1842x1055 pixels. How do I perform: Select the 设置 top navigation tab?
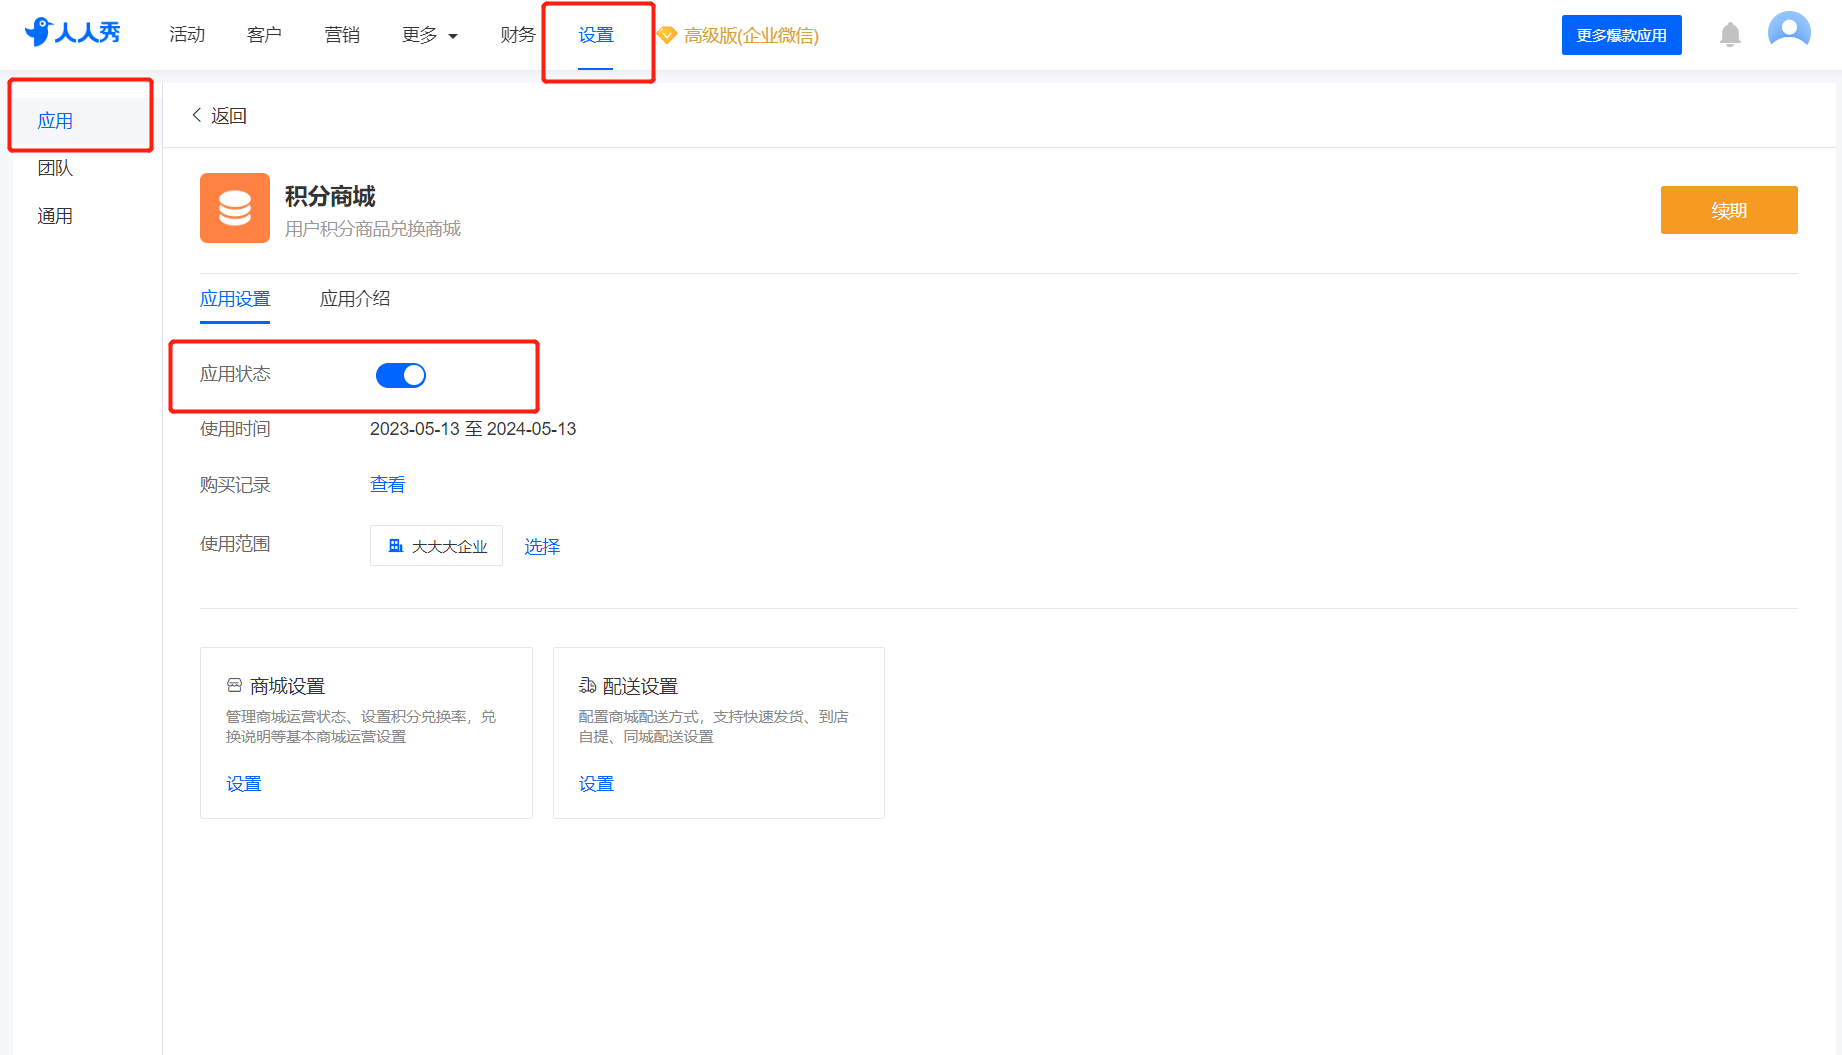[596, 35]
